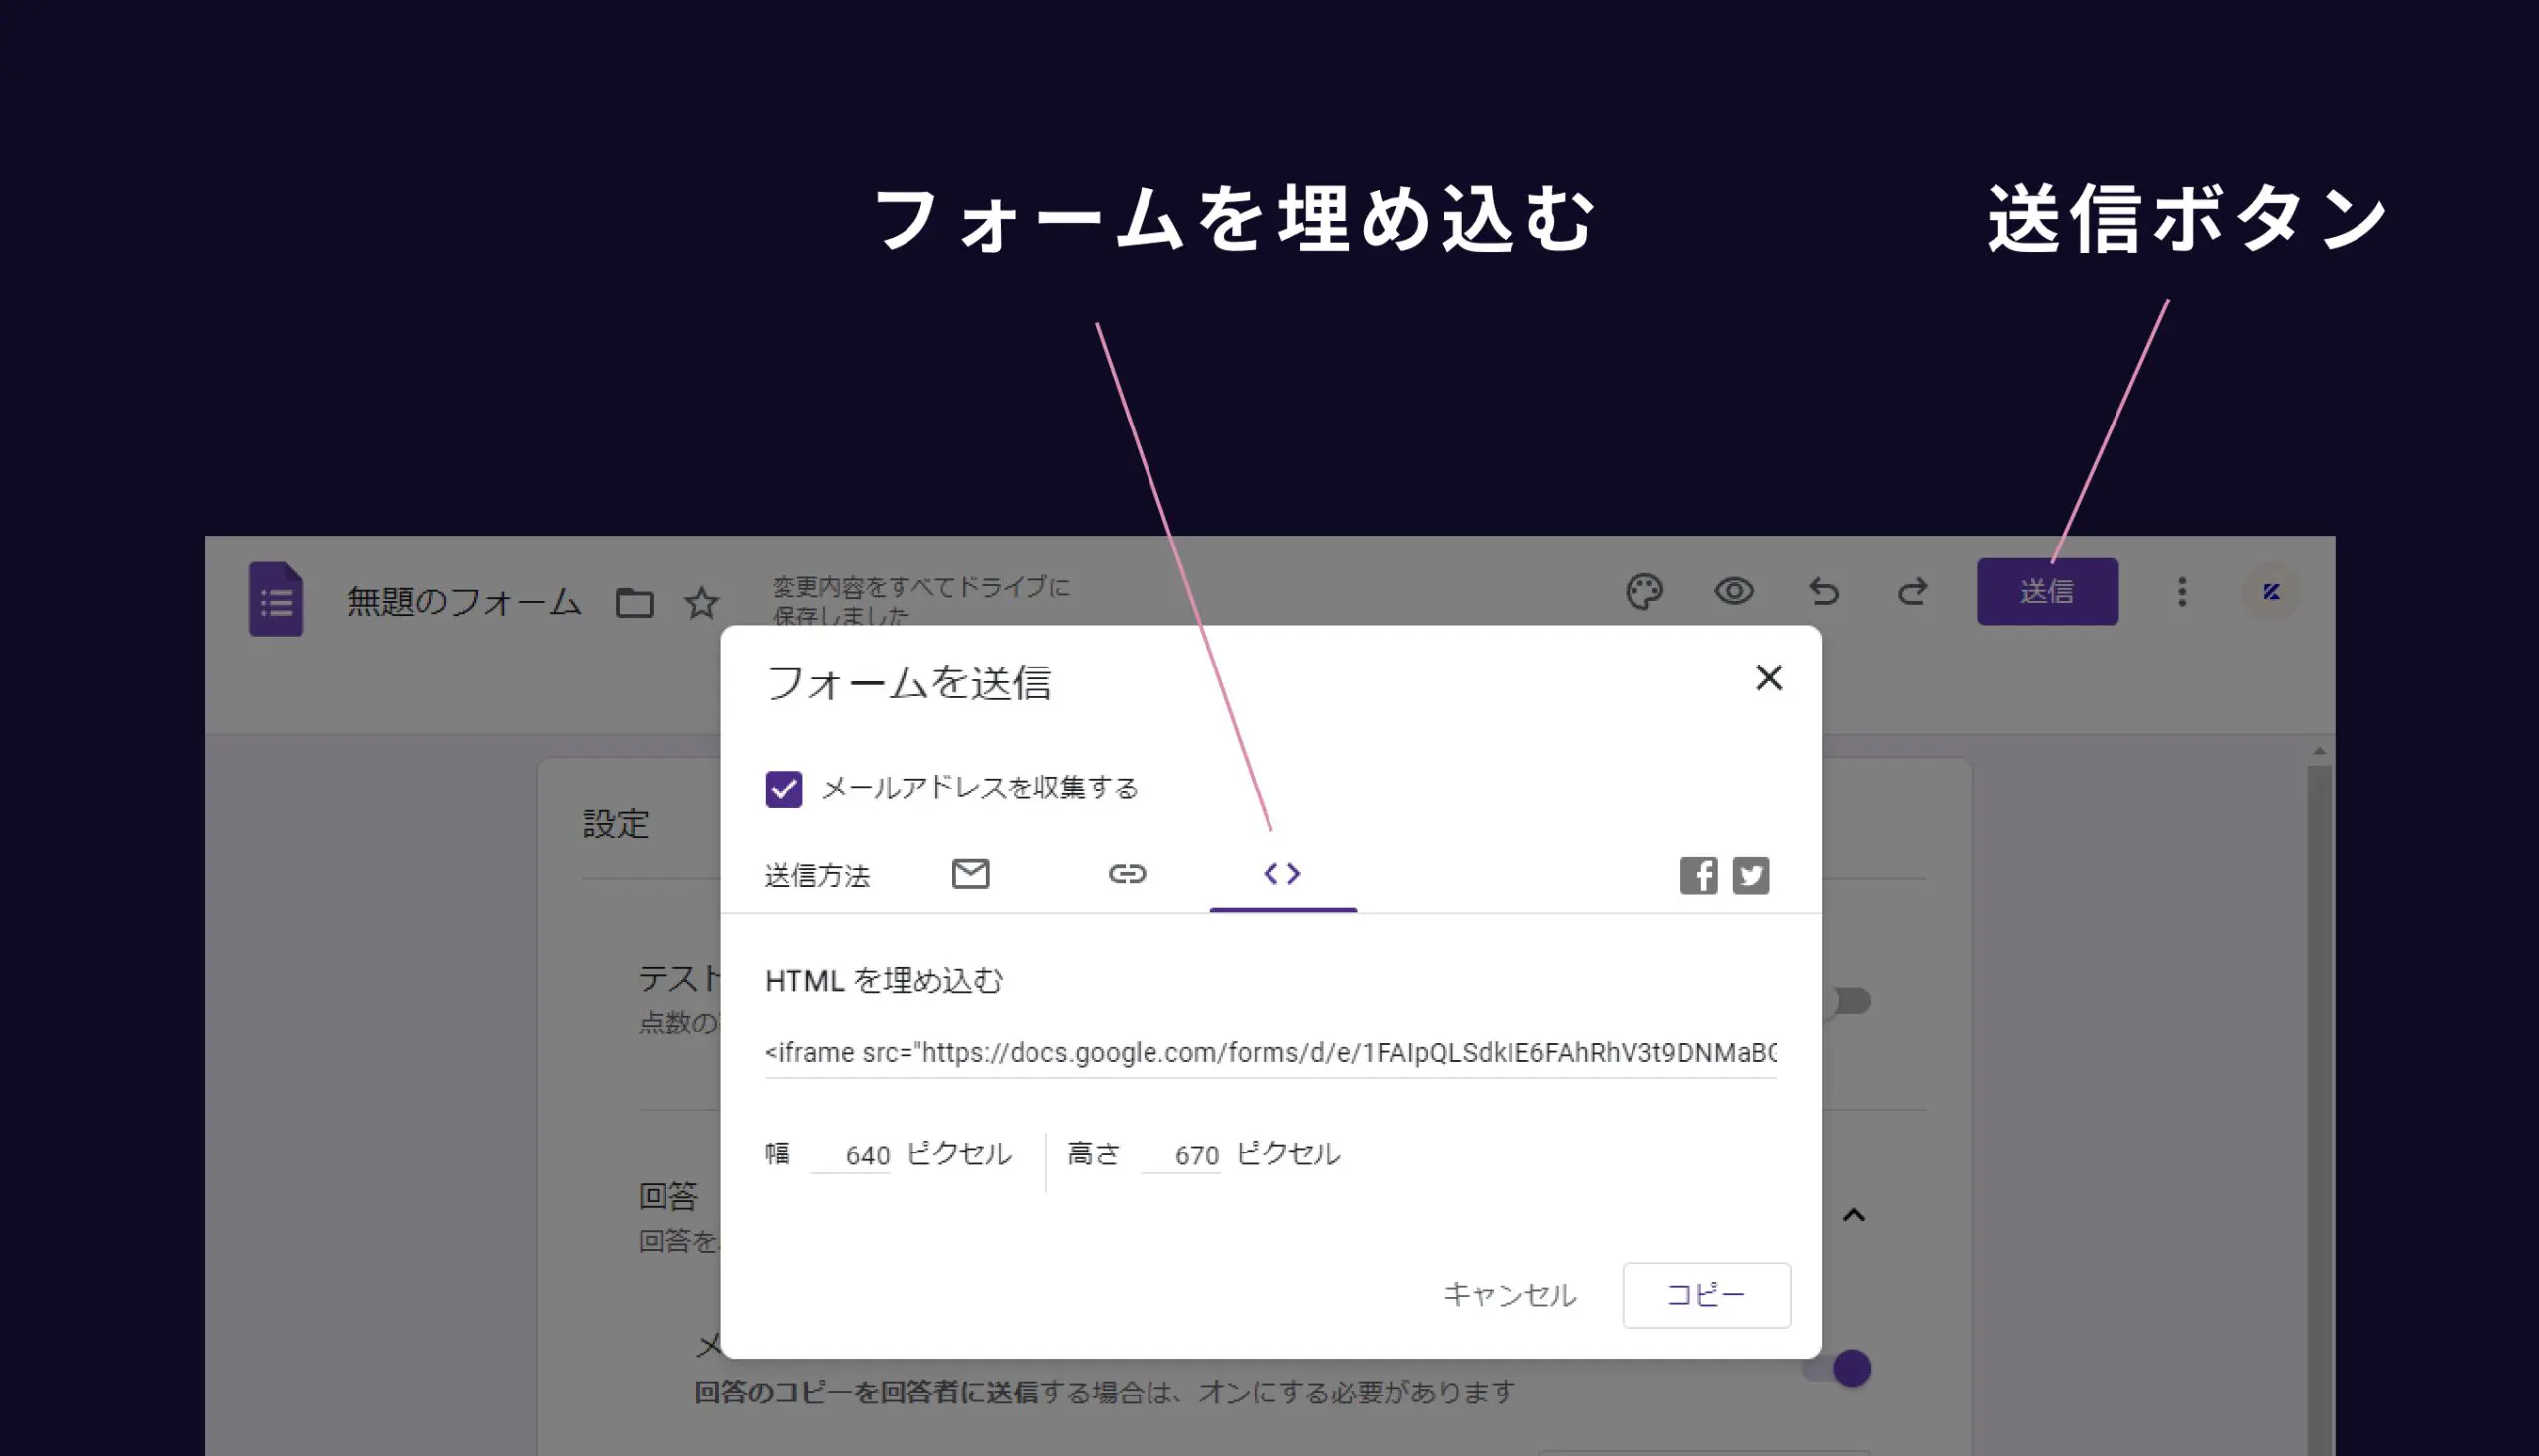Click the form preview eye icon

(1735, 592)
